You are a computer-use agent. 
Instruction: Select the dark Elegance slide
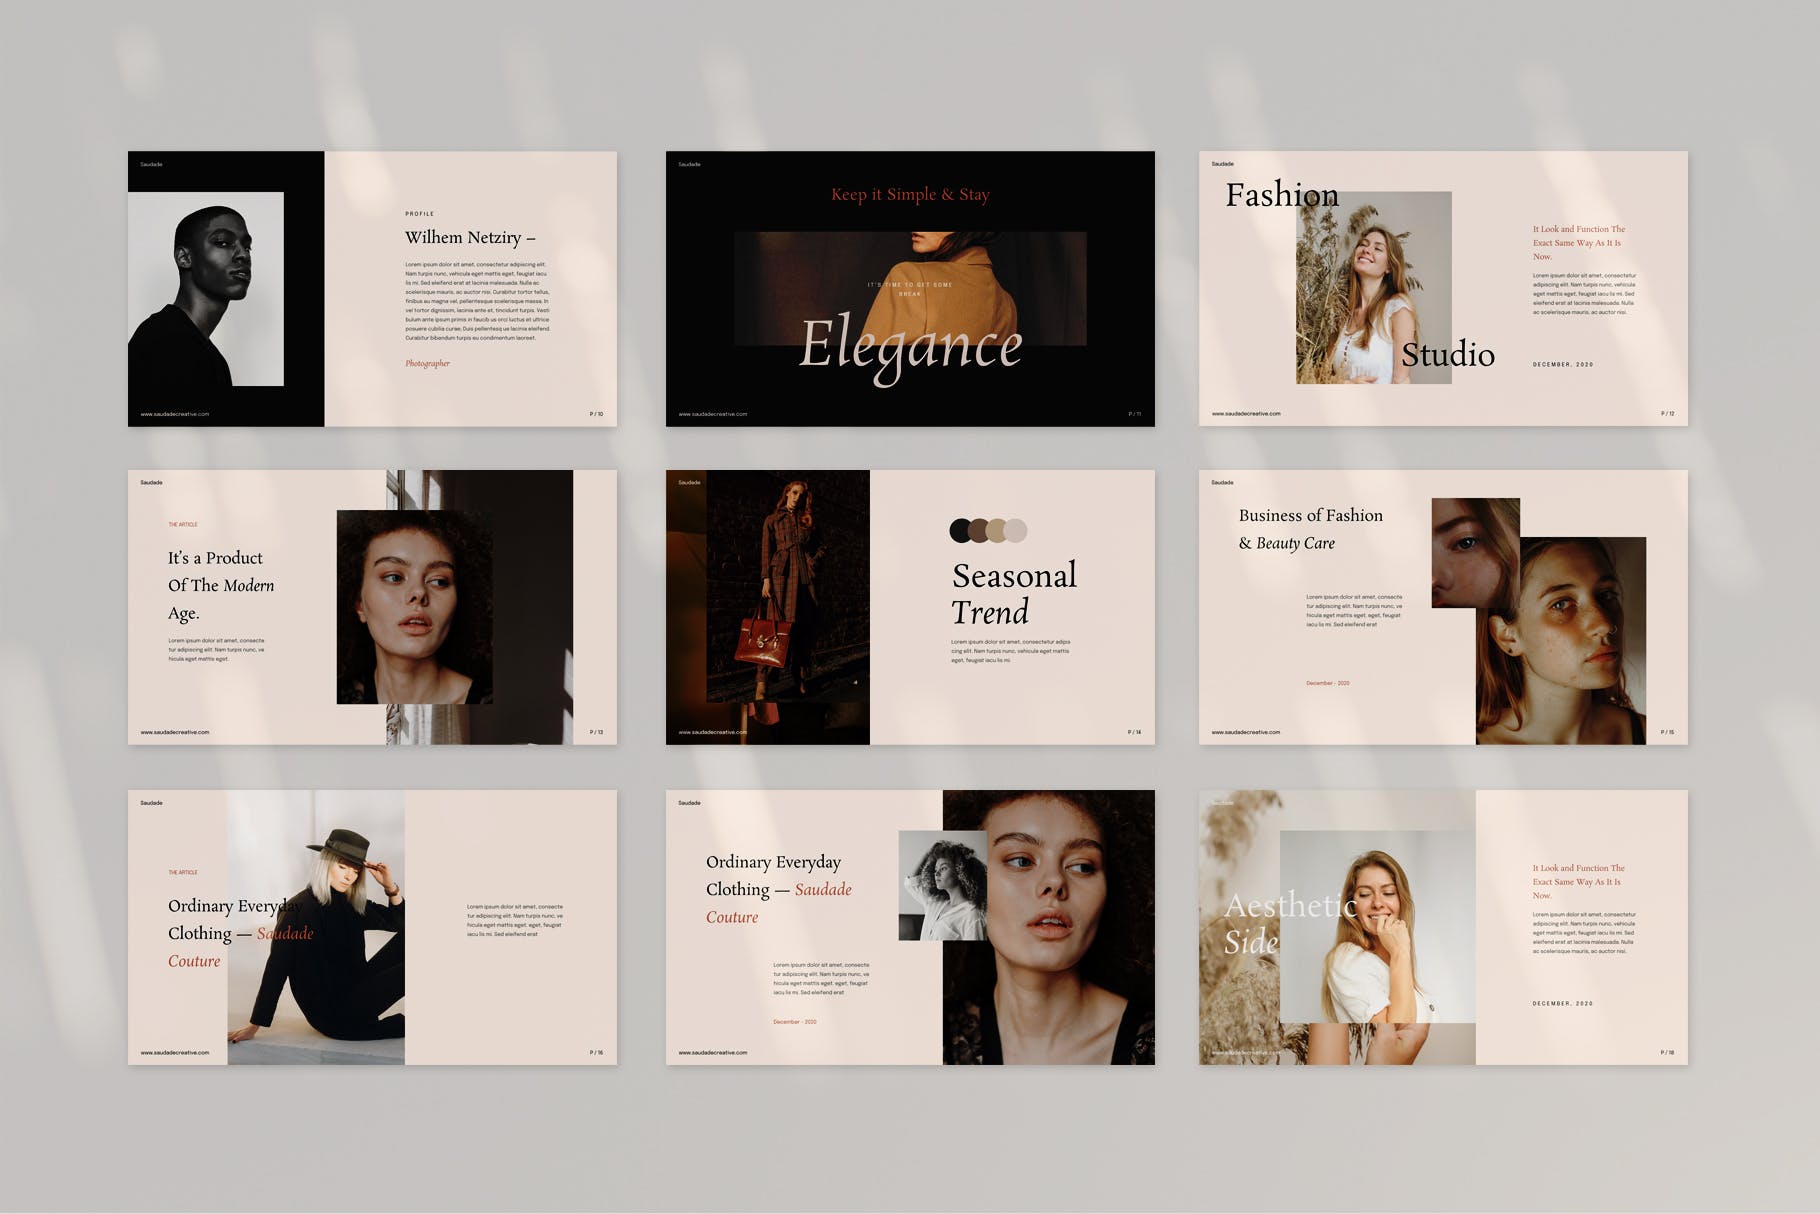coord(910,289)
